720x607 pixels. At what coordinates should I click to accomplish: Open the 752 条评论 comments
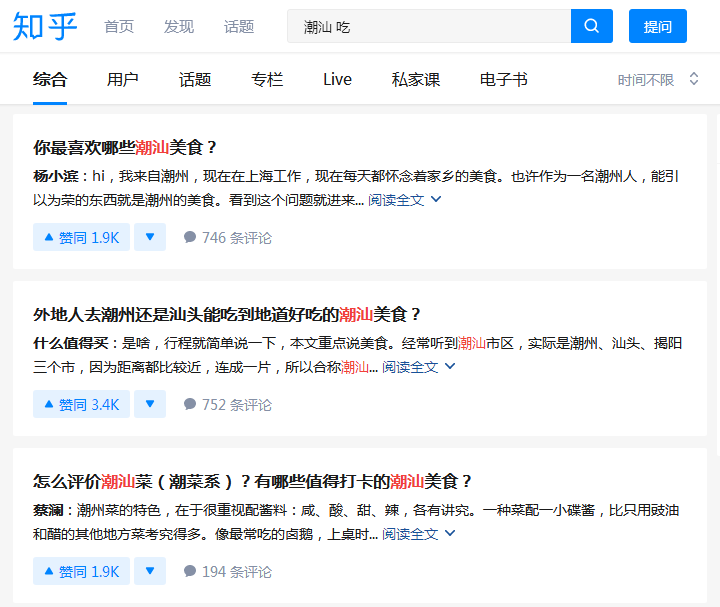click(x=227, y=404)
